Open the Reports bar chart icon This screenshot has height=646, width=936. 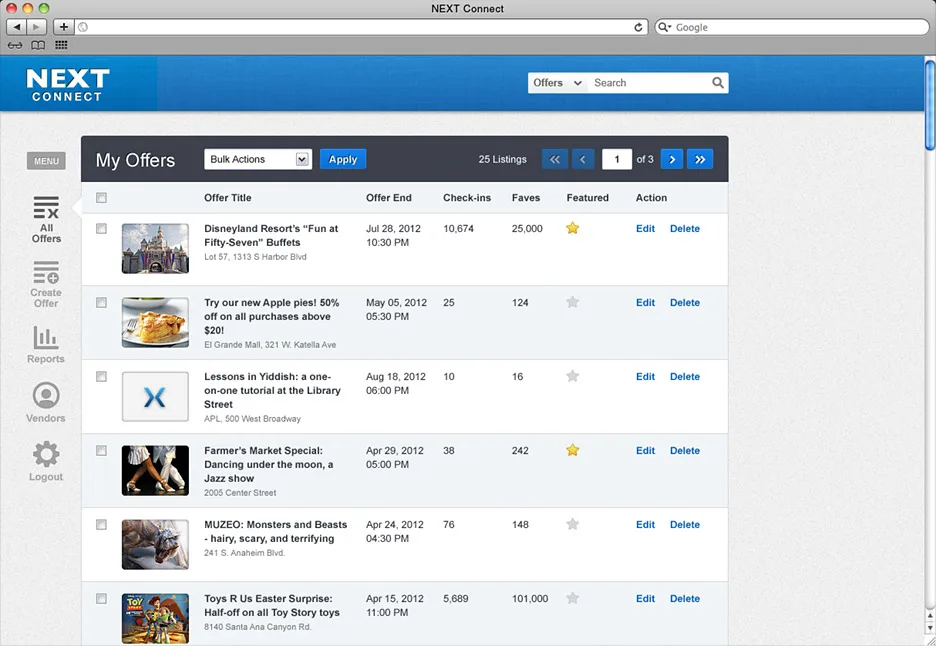(46, 337)
